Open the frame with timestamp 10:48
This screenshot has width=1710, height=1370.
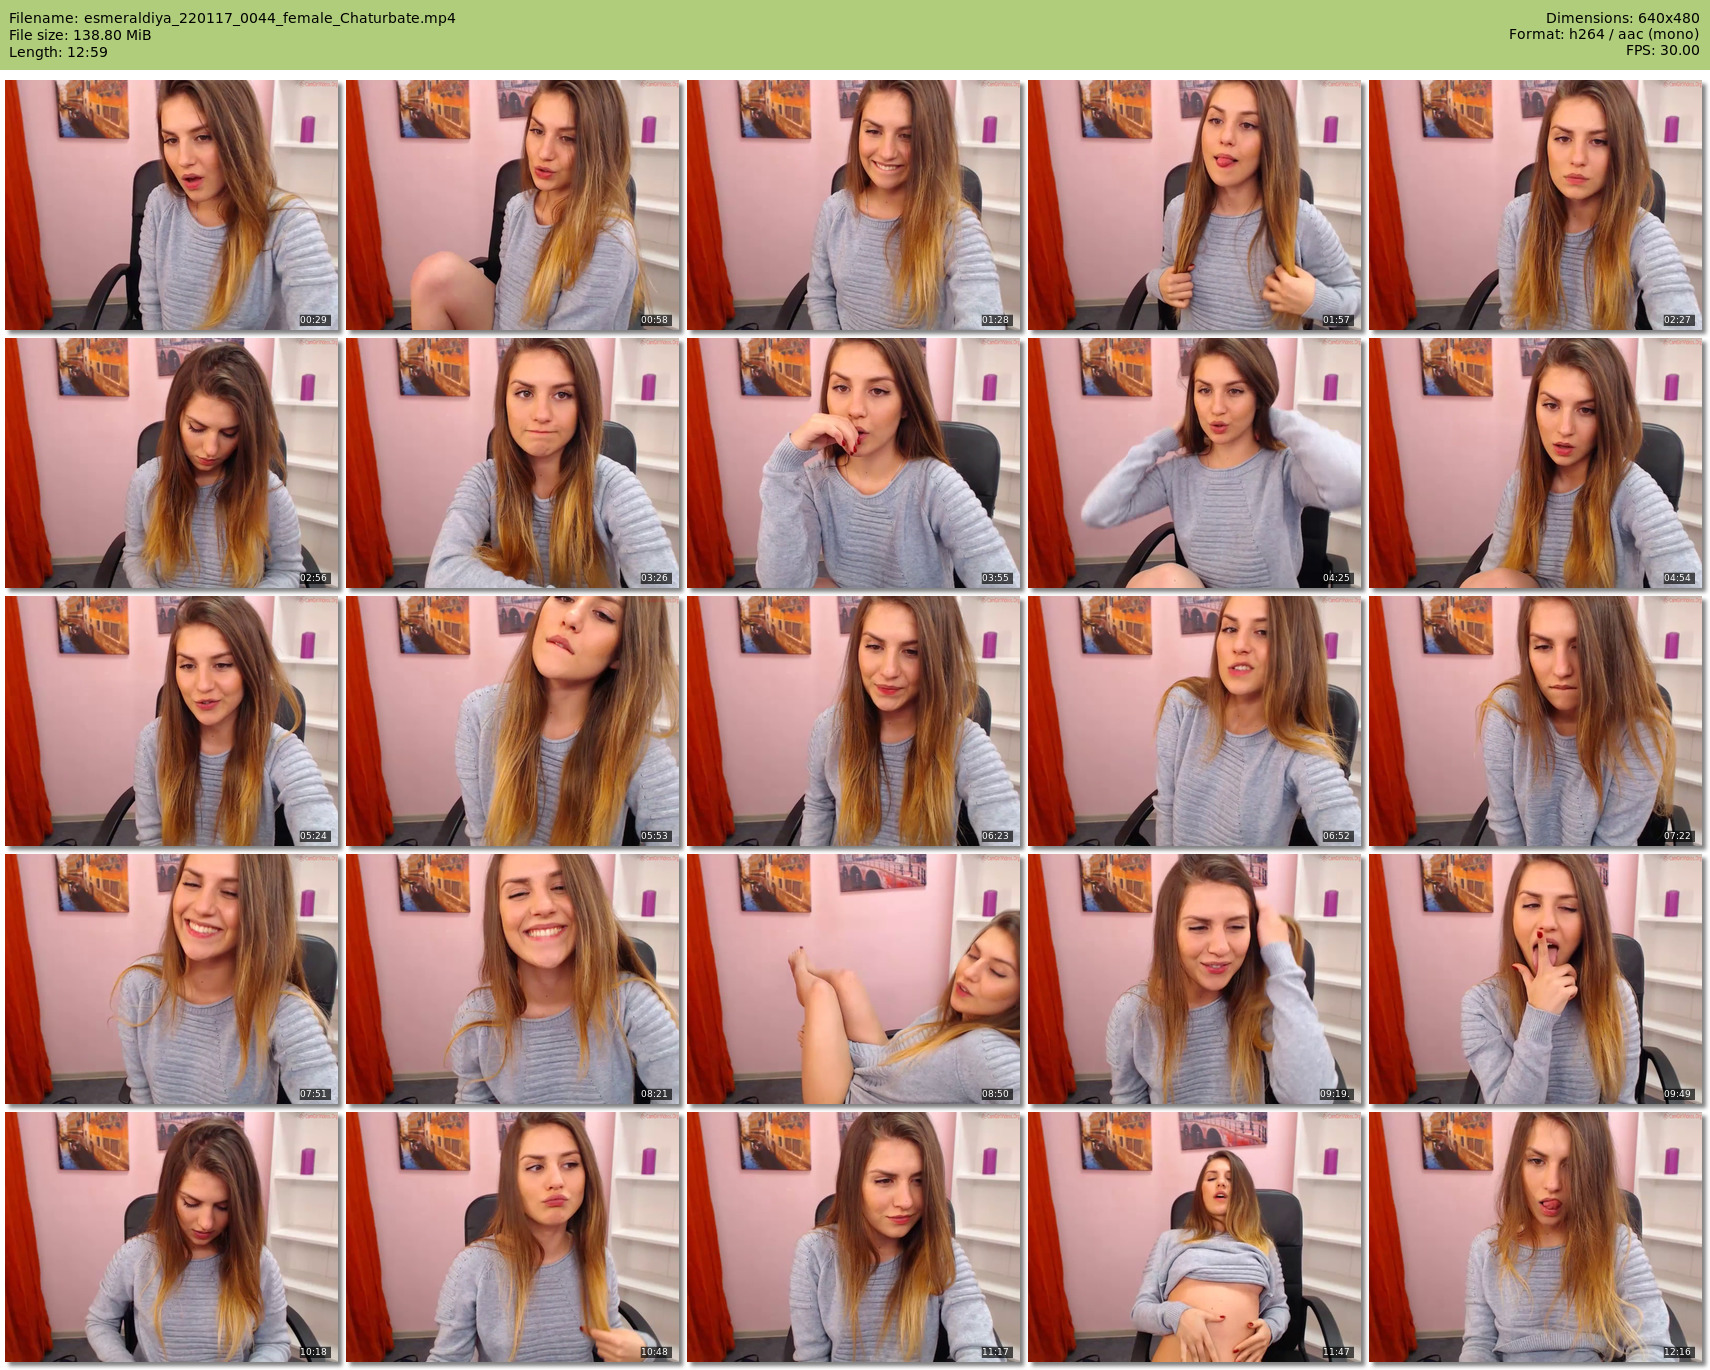(x=513, y=1237)
